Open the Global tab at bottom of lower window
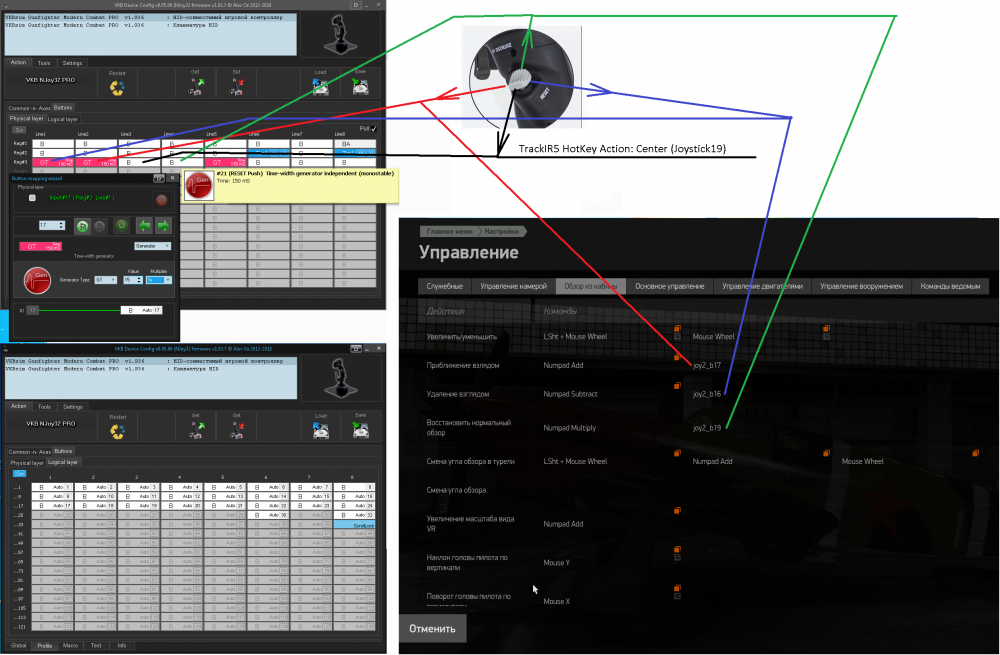The image size is (1000, 655). pos(19,645)
